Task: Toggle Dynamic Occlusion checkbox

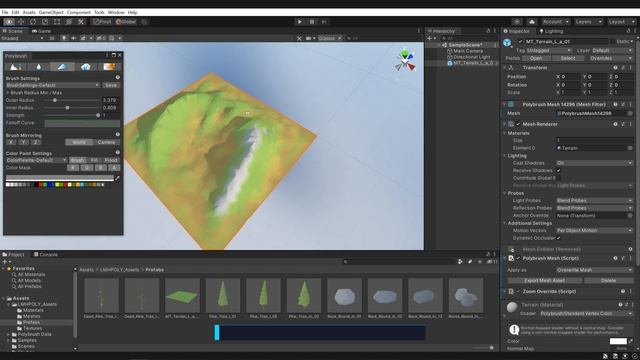Action: [x=558, y=238]
